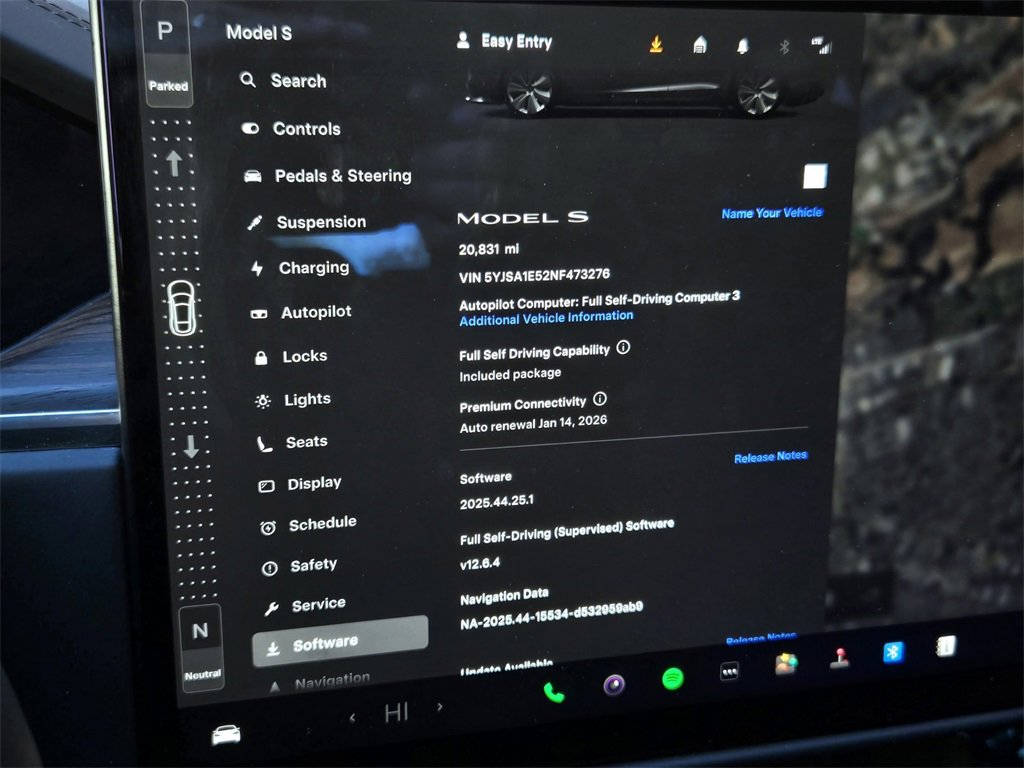Screen dimensions: 1024x768
Task: Open Additional Vehicle Information link
Action: [546, 318]
